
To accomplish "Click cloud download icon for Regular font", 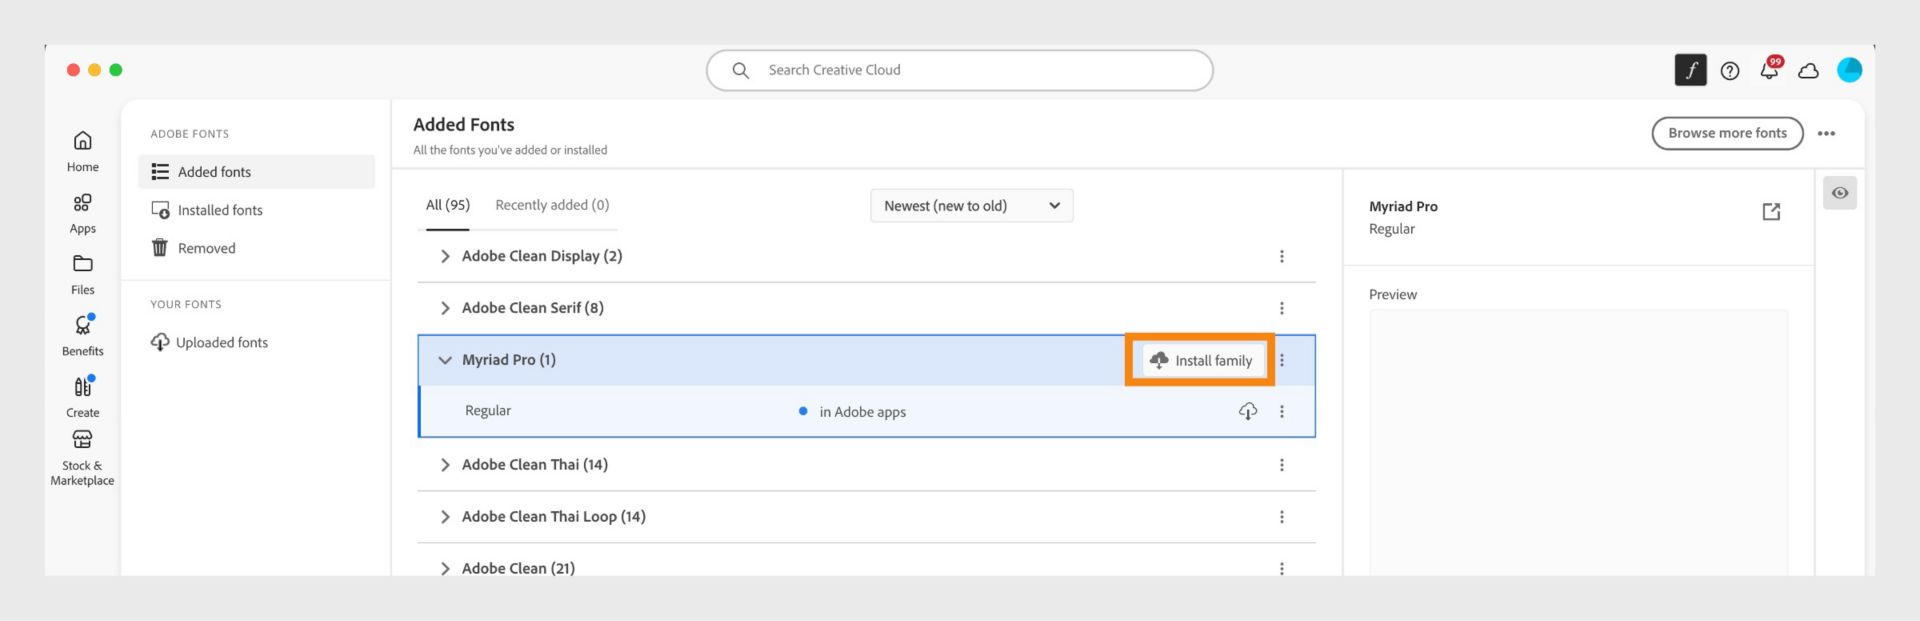I will [1247, 411].
